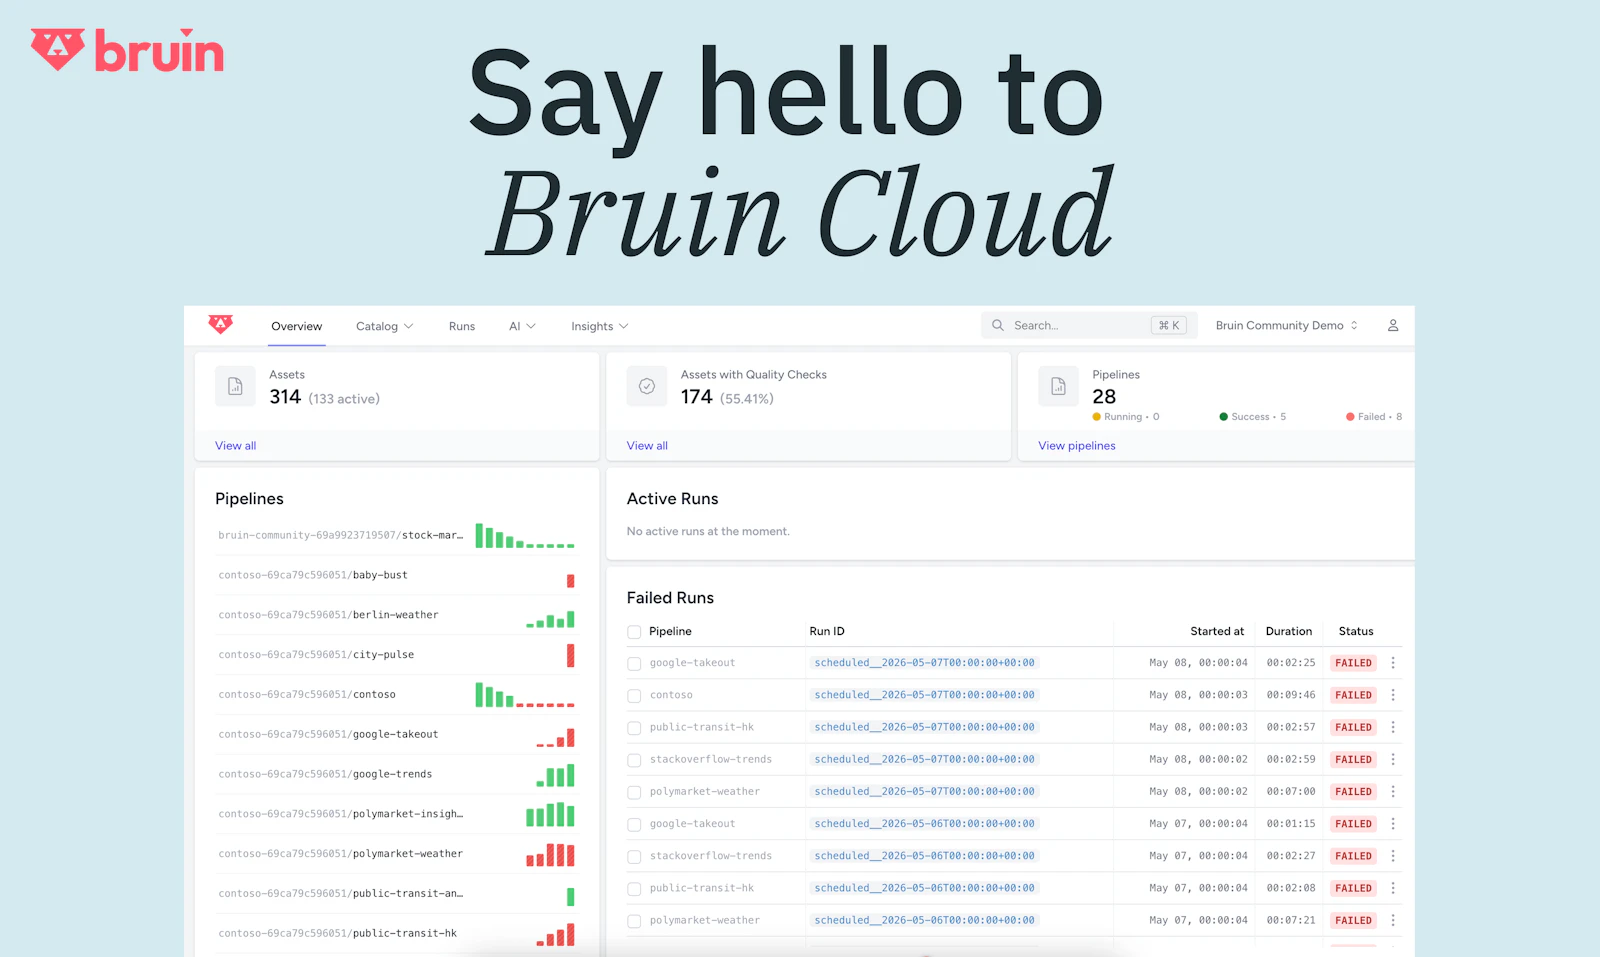Open the row menu for stackoverflow-trends May 08 run
The image size is (1600, 957).
(x=1393, y=759)
